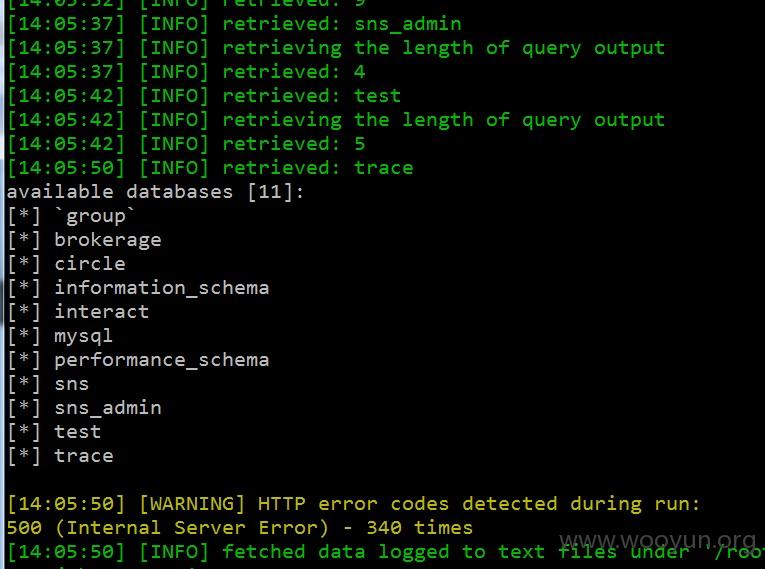Screen dimensions: 765x569
Task: Select the 'retrieved: 5' log line
Action: [x=186, y=144]
